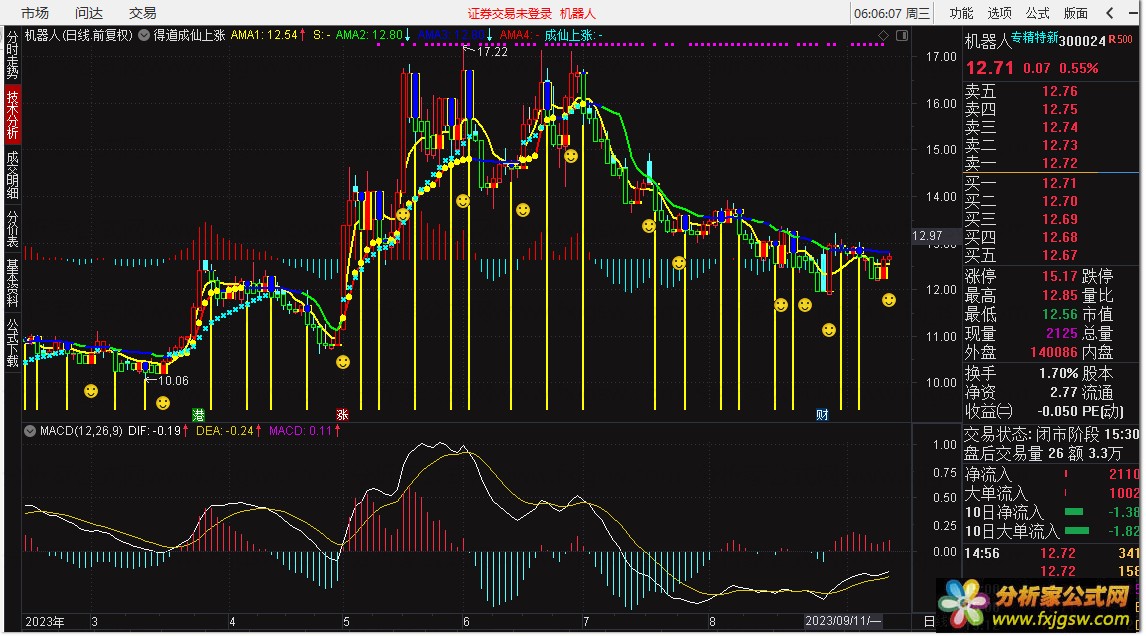Click the 财 info marker on chart

click(x=822, y=414)
